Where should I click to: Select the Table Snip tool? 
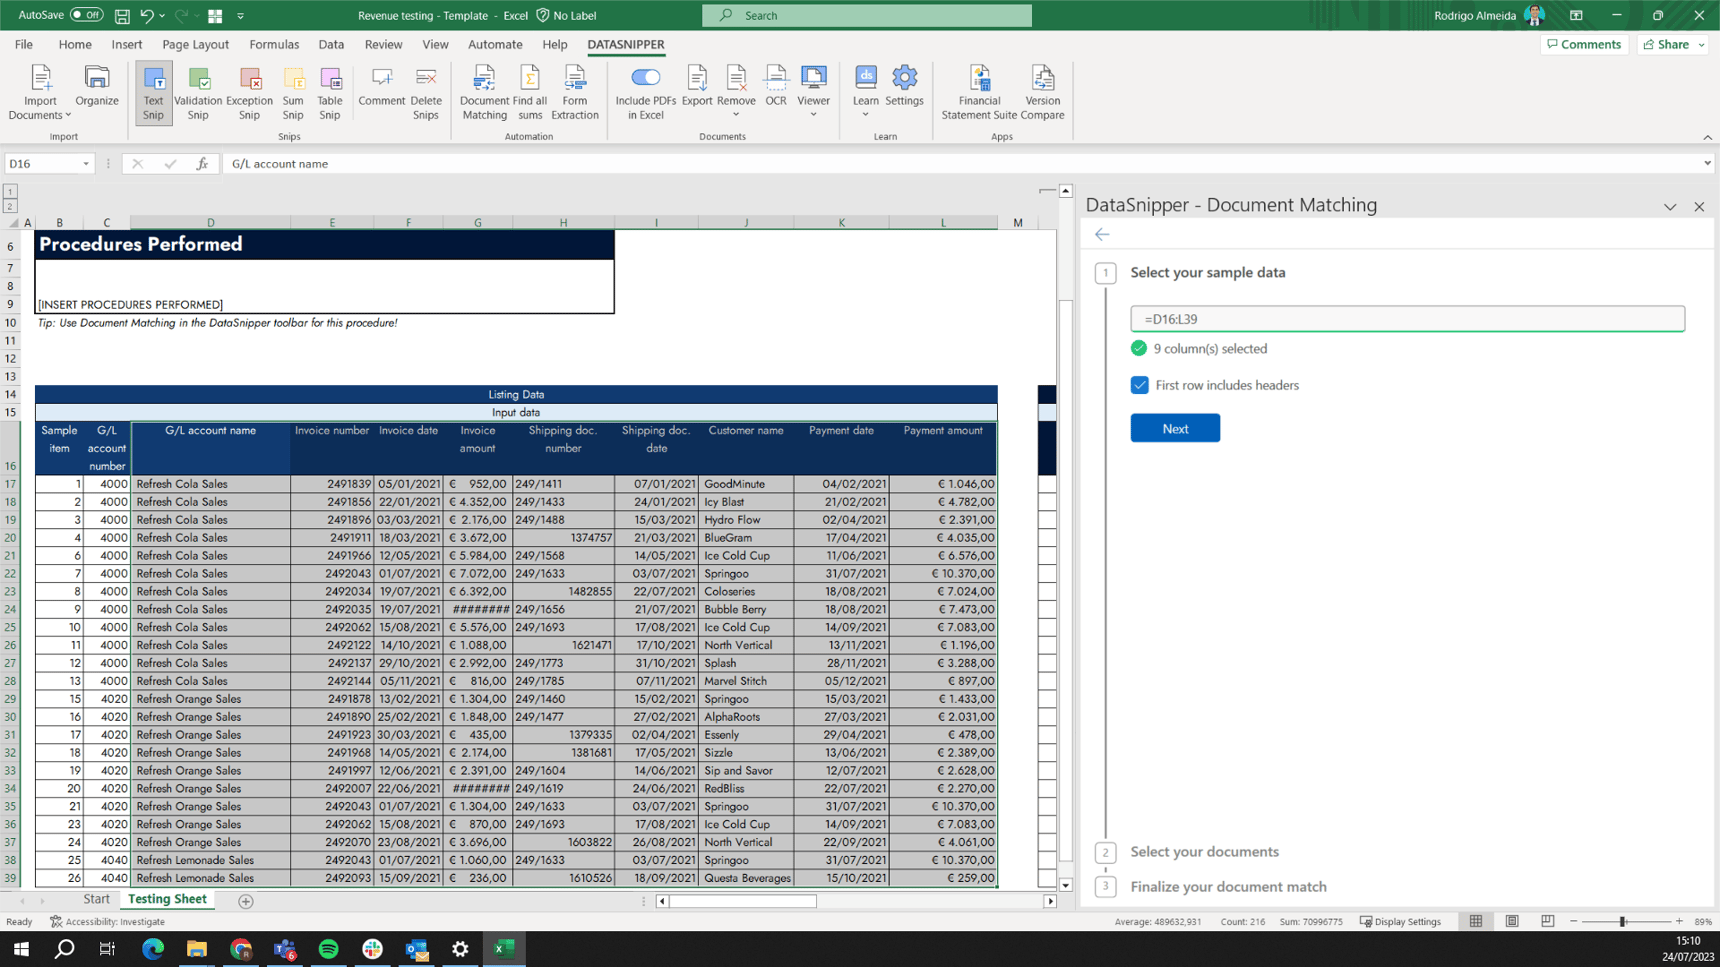(x=330, y=91)
